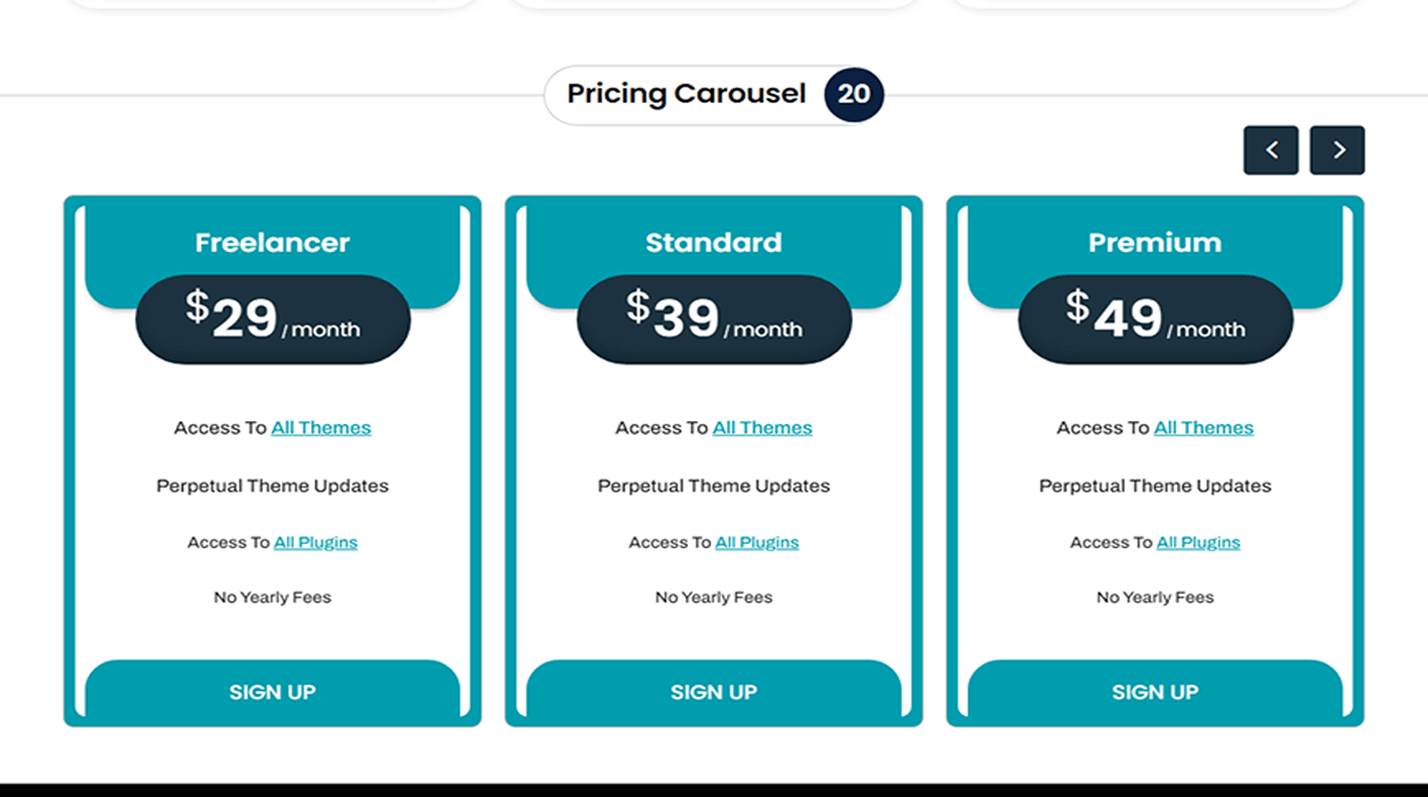Sign up for the Standard plan
The image size is (1428, 797).
[x=713, y=692]
